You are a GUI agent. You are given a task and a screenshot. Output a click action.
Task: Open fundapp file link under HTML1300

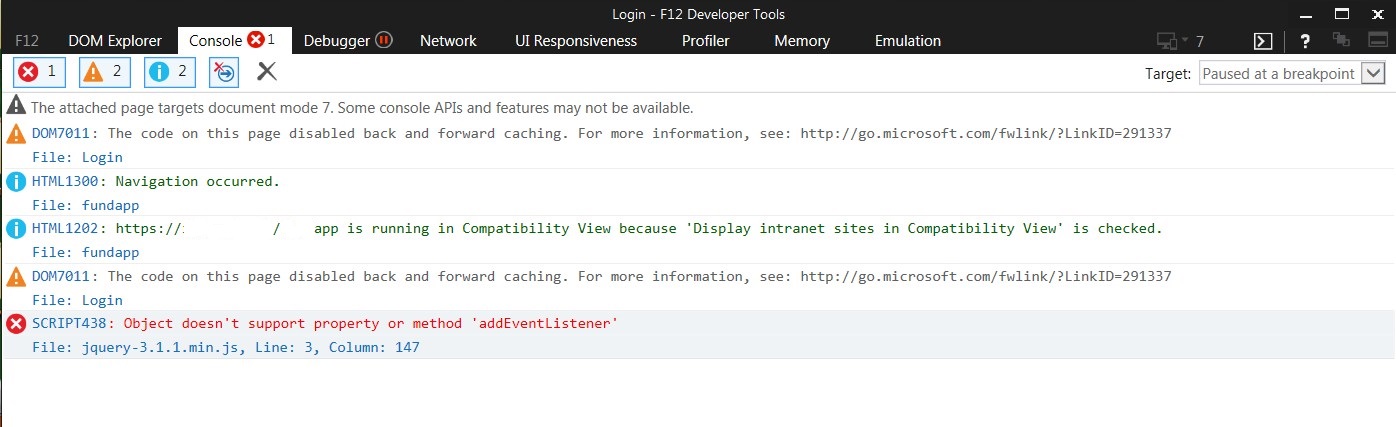click(85, 205)
